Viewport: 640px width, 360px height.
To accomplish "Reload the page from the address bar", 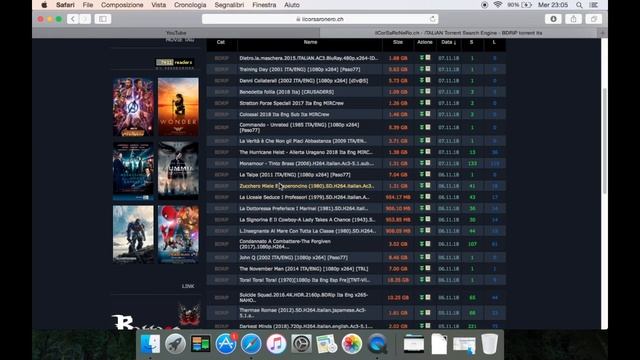I will tap(432, 19).
